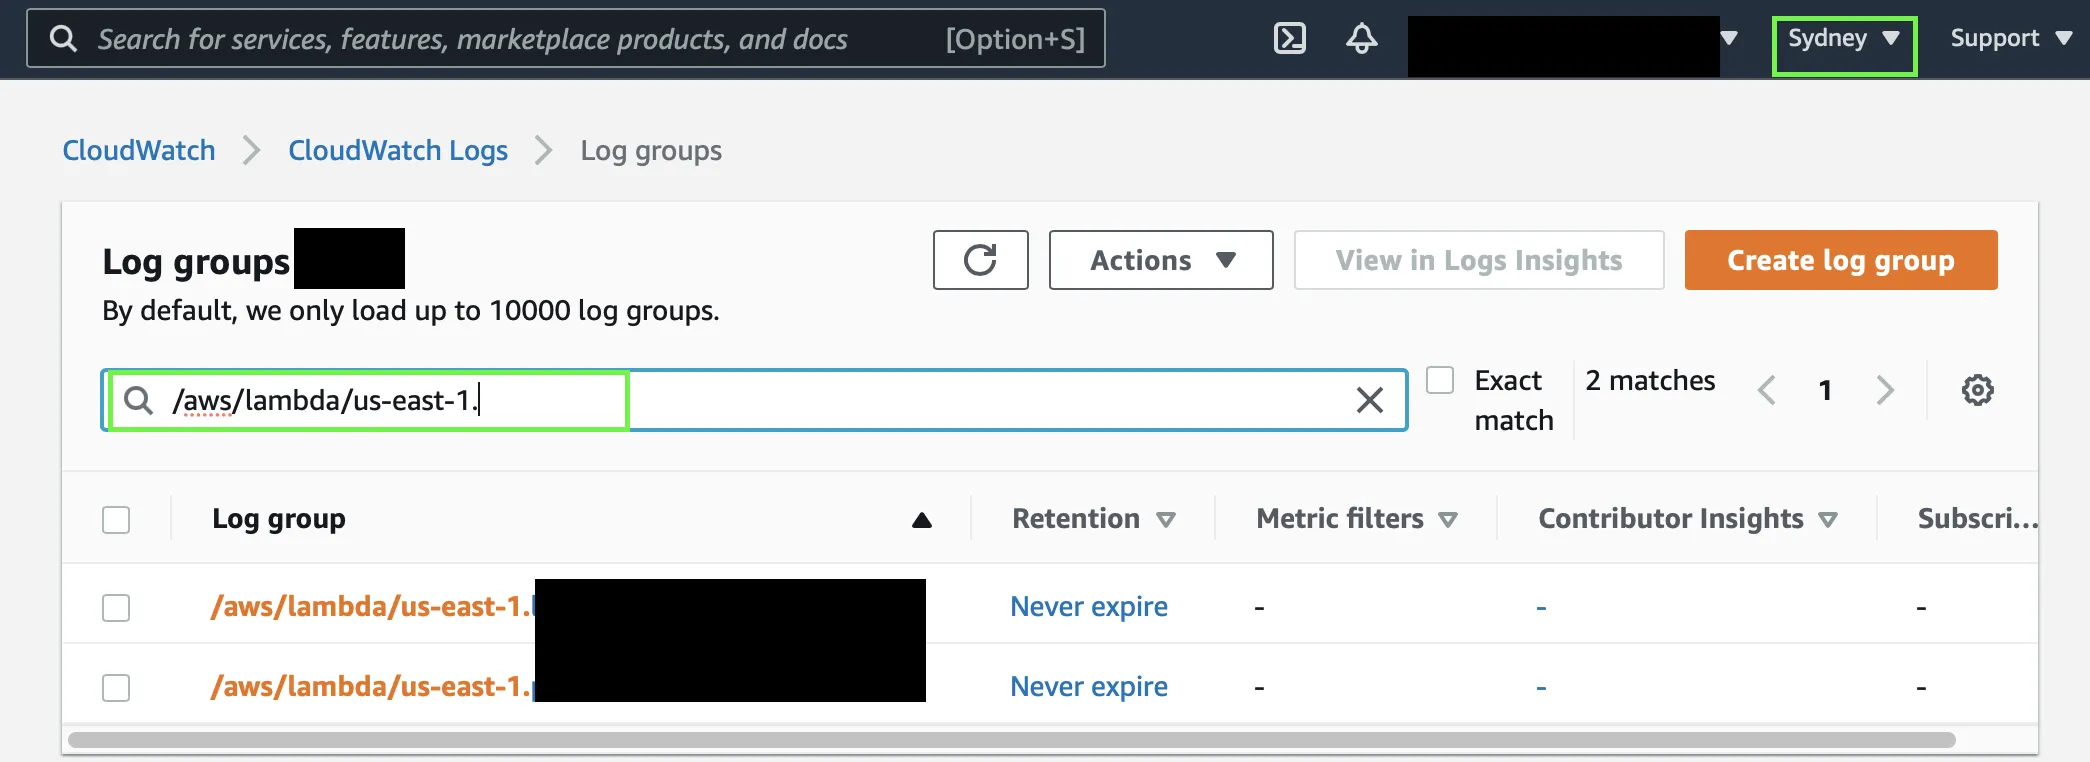The height and width of the screenshot is (762, 2090).
Task: Open the Support menu
Action: click(2010, 39)
